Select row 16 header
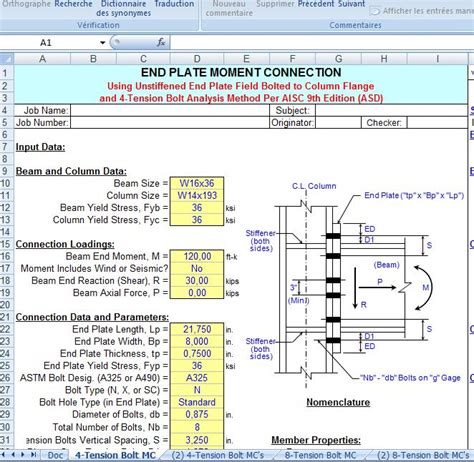 click(6, 256)
